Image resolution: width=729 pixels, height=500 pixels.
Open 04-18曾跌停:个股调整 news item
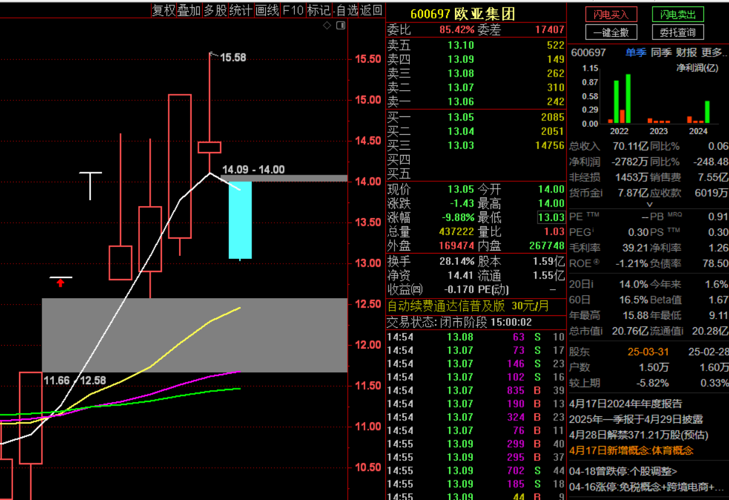click(623, 471)
